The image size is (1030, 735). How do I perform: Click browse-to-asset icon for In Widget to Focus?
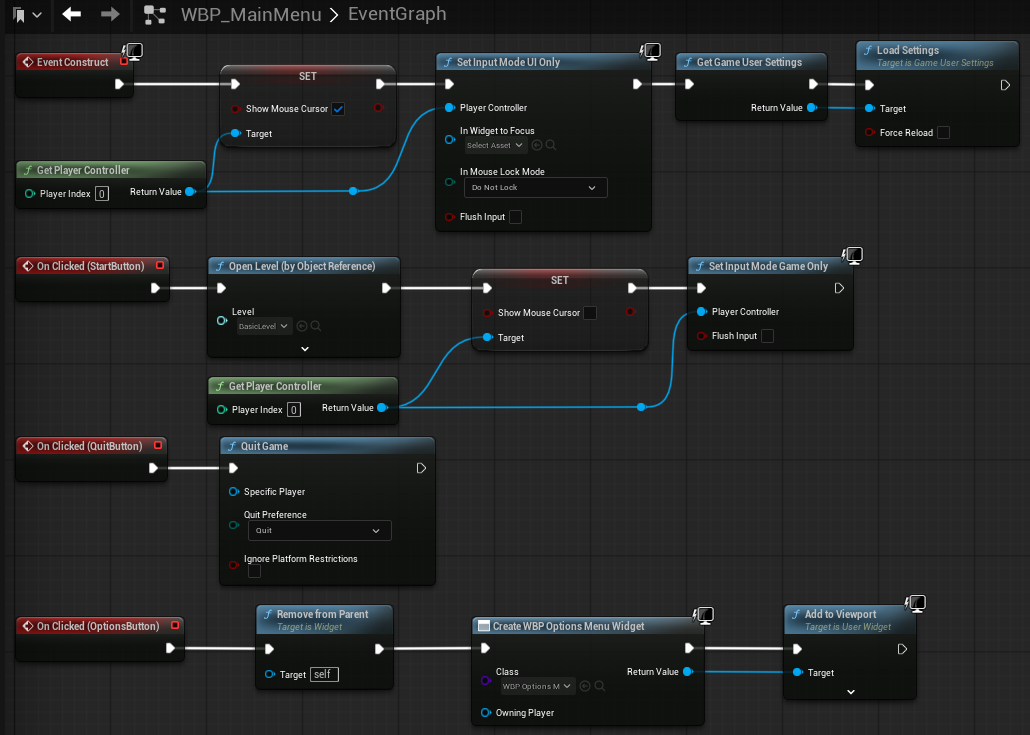[550, 146]
